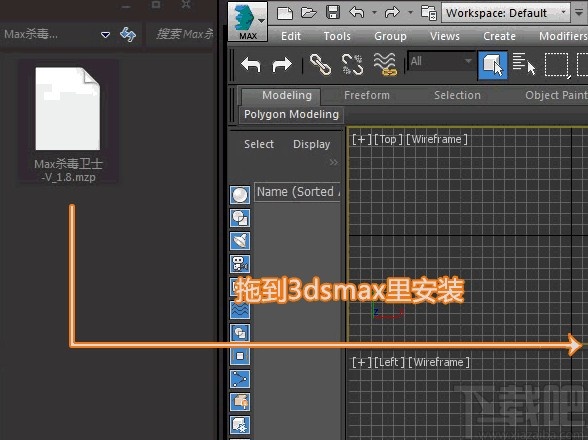Click the explorer address dropdown arrow
588x440 pixels.
(x=105, y=35)
